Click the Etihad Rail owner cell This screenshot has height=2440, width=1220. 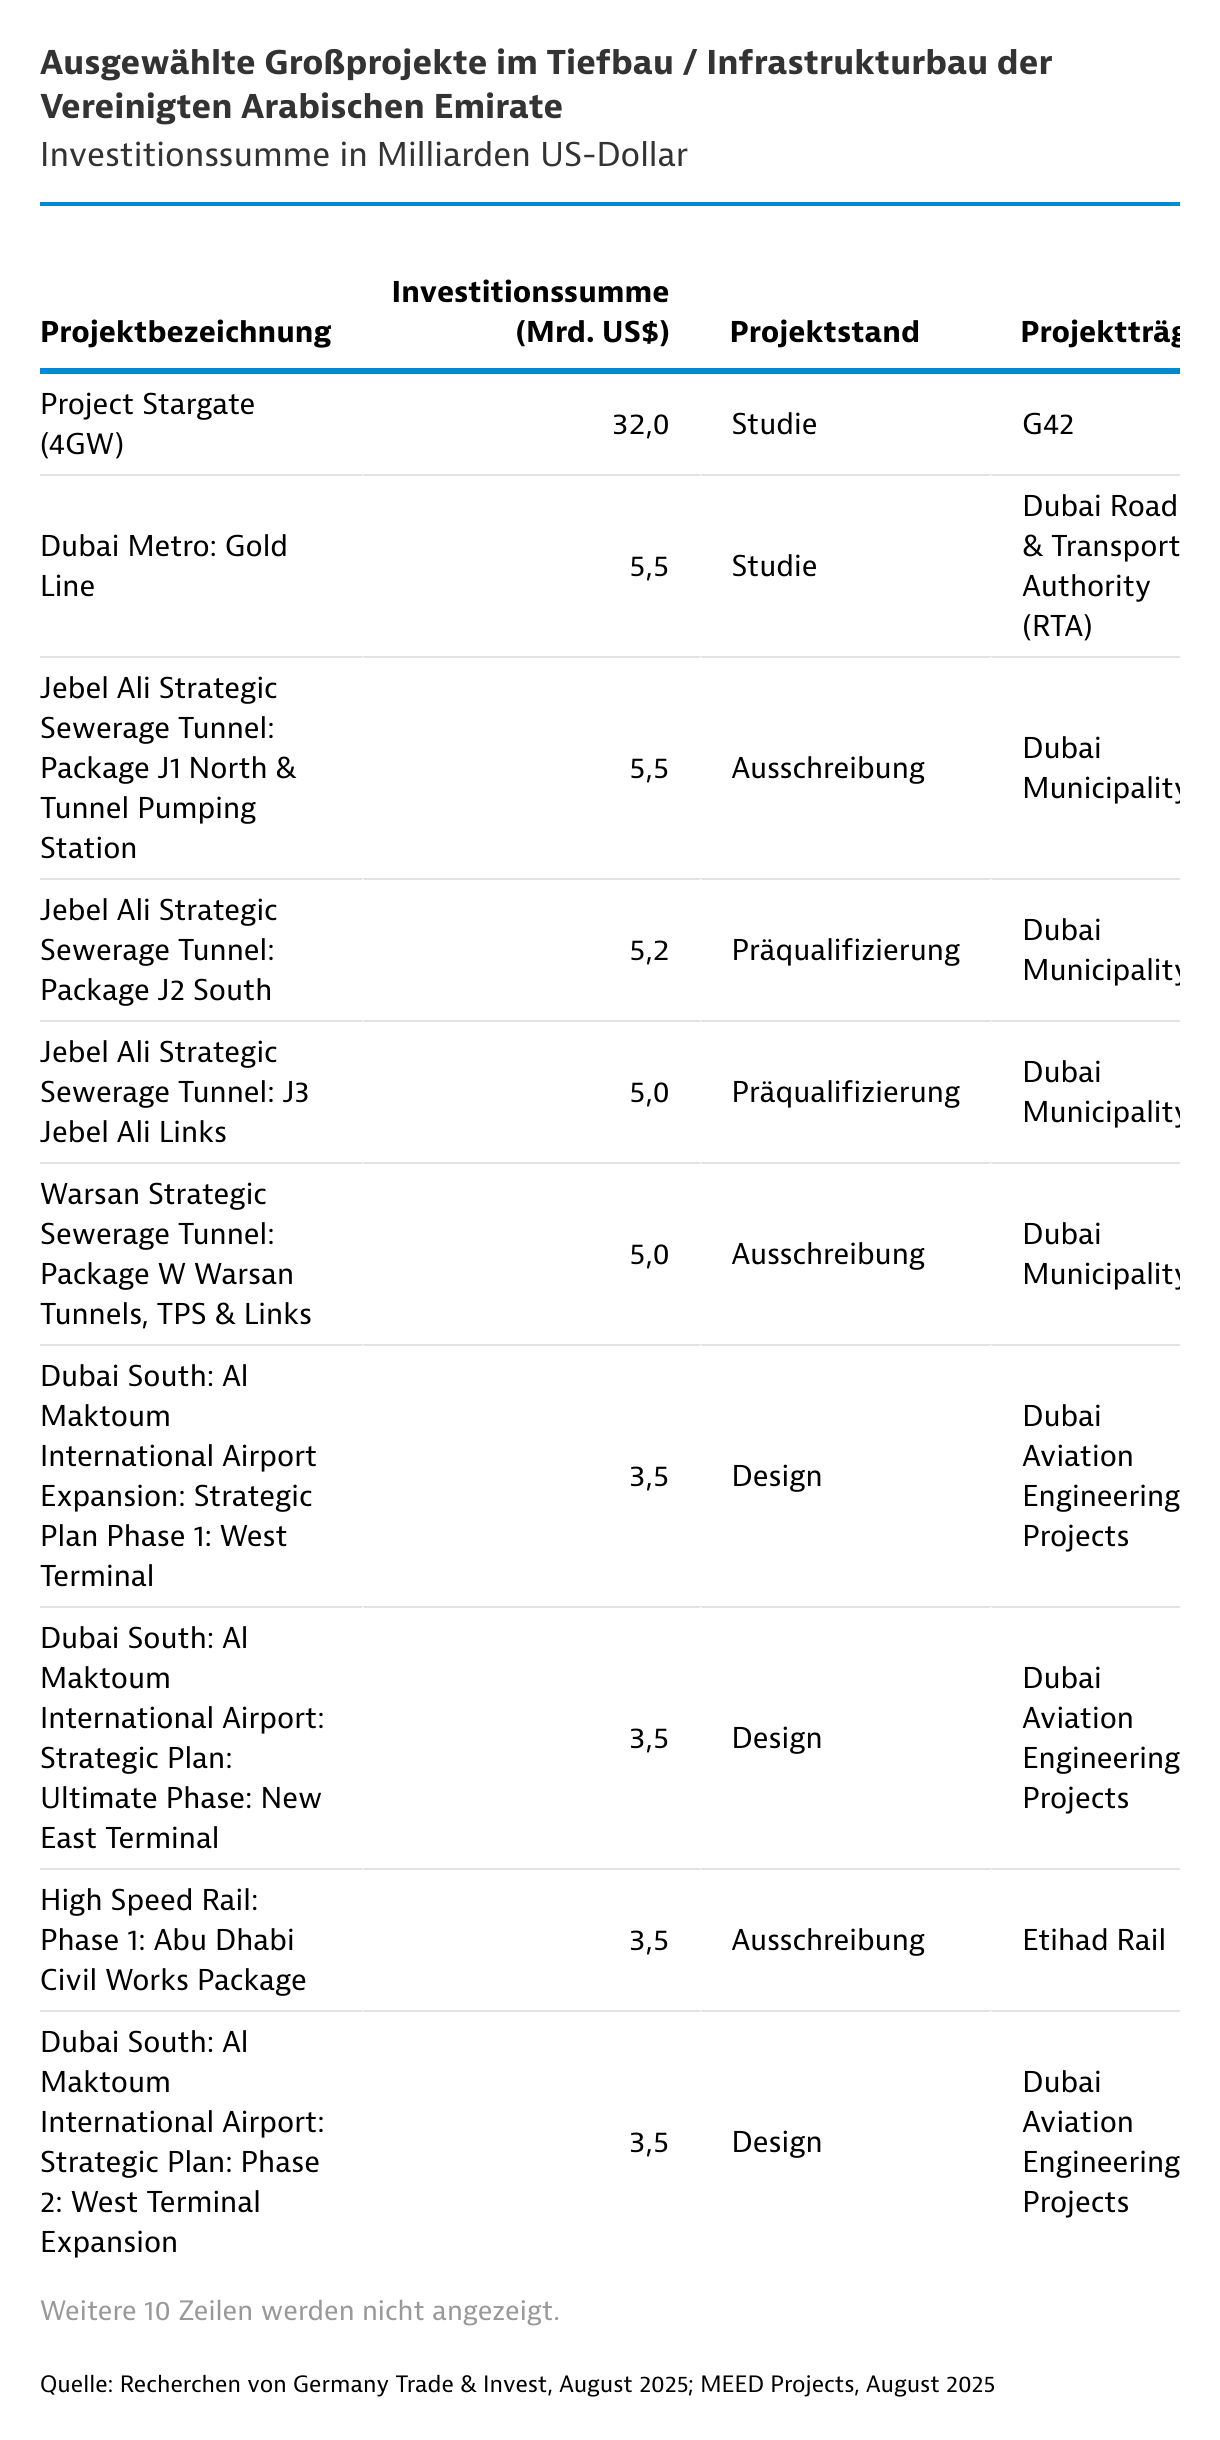(x=1093, y=1940)
